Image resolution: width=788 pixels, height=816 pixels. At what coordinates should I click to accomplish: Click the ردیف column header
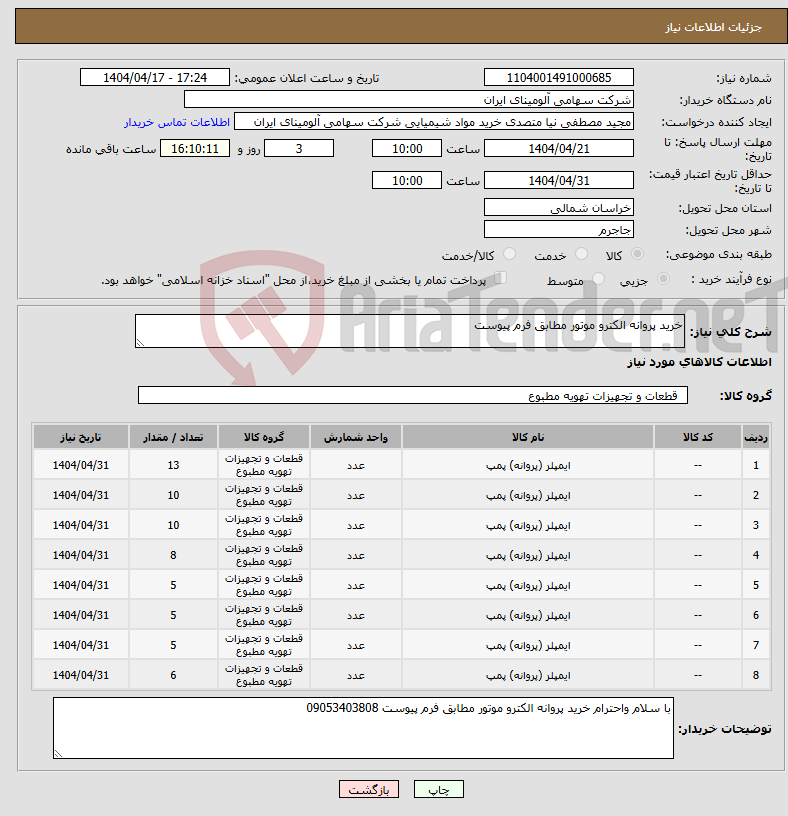(x=756, y=437)
